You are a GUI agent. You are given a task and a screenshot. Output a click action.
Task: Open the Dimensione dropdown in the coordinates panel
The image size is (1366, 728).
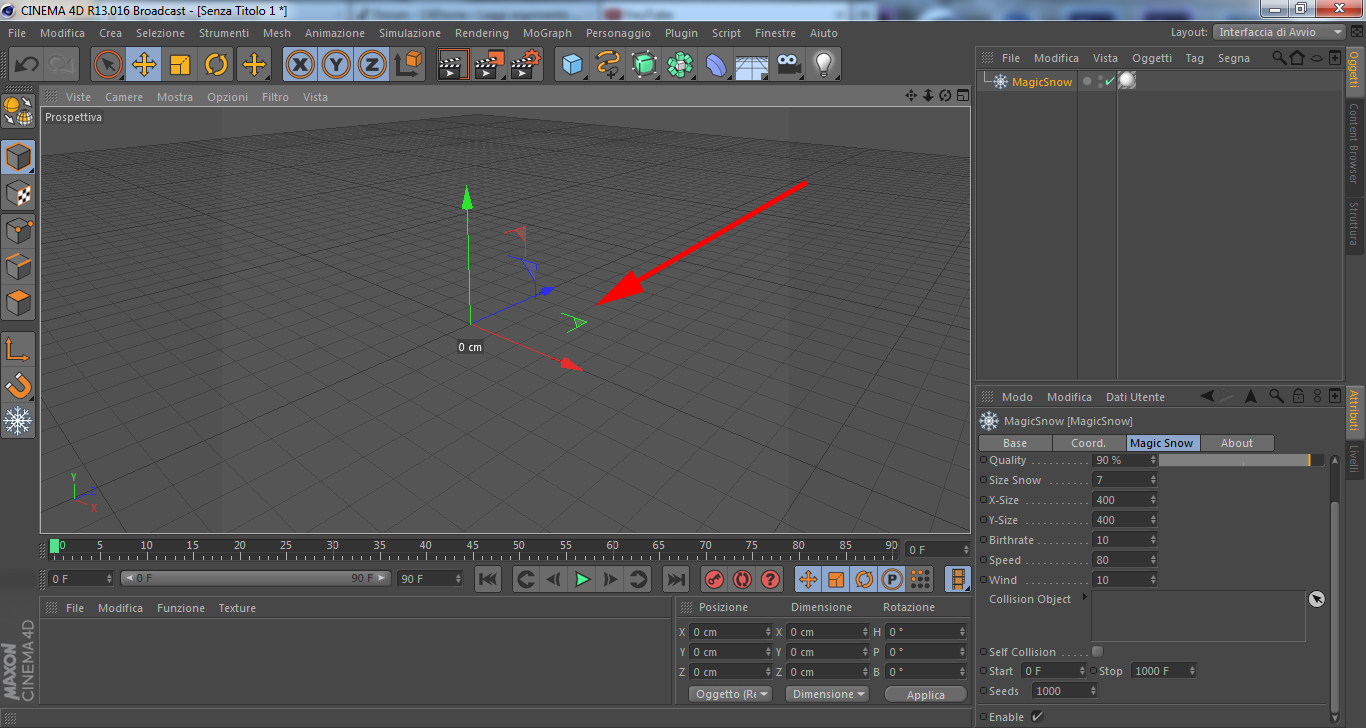coord(827,694)
